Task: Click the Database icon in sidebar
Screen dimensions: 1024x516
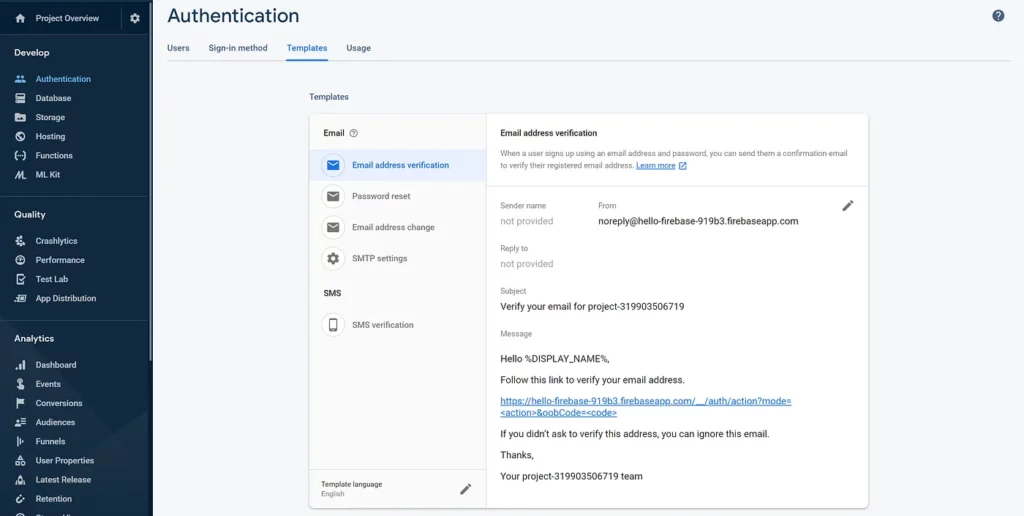Action: click(20, 98)
